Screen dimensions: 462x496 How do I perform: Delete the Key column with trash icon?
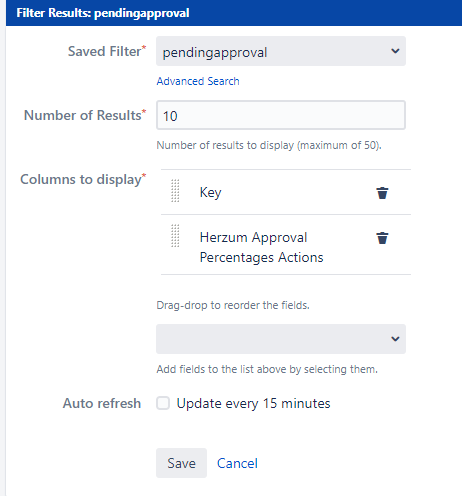382,193
